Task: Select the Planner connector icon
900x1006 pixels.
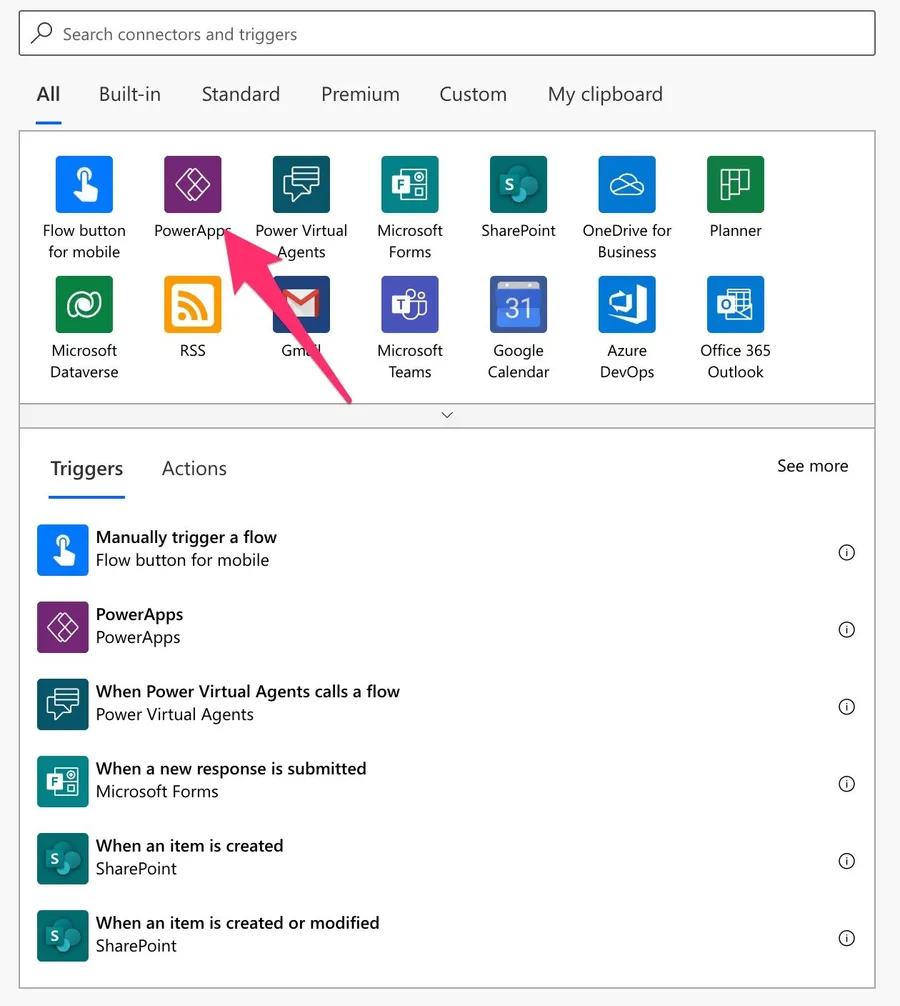Action: (735, 185)
